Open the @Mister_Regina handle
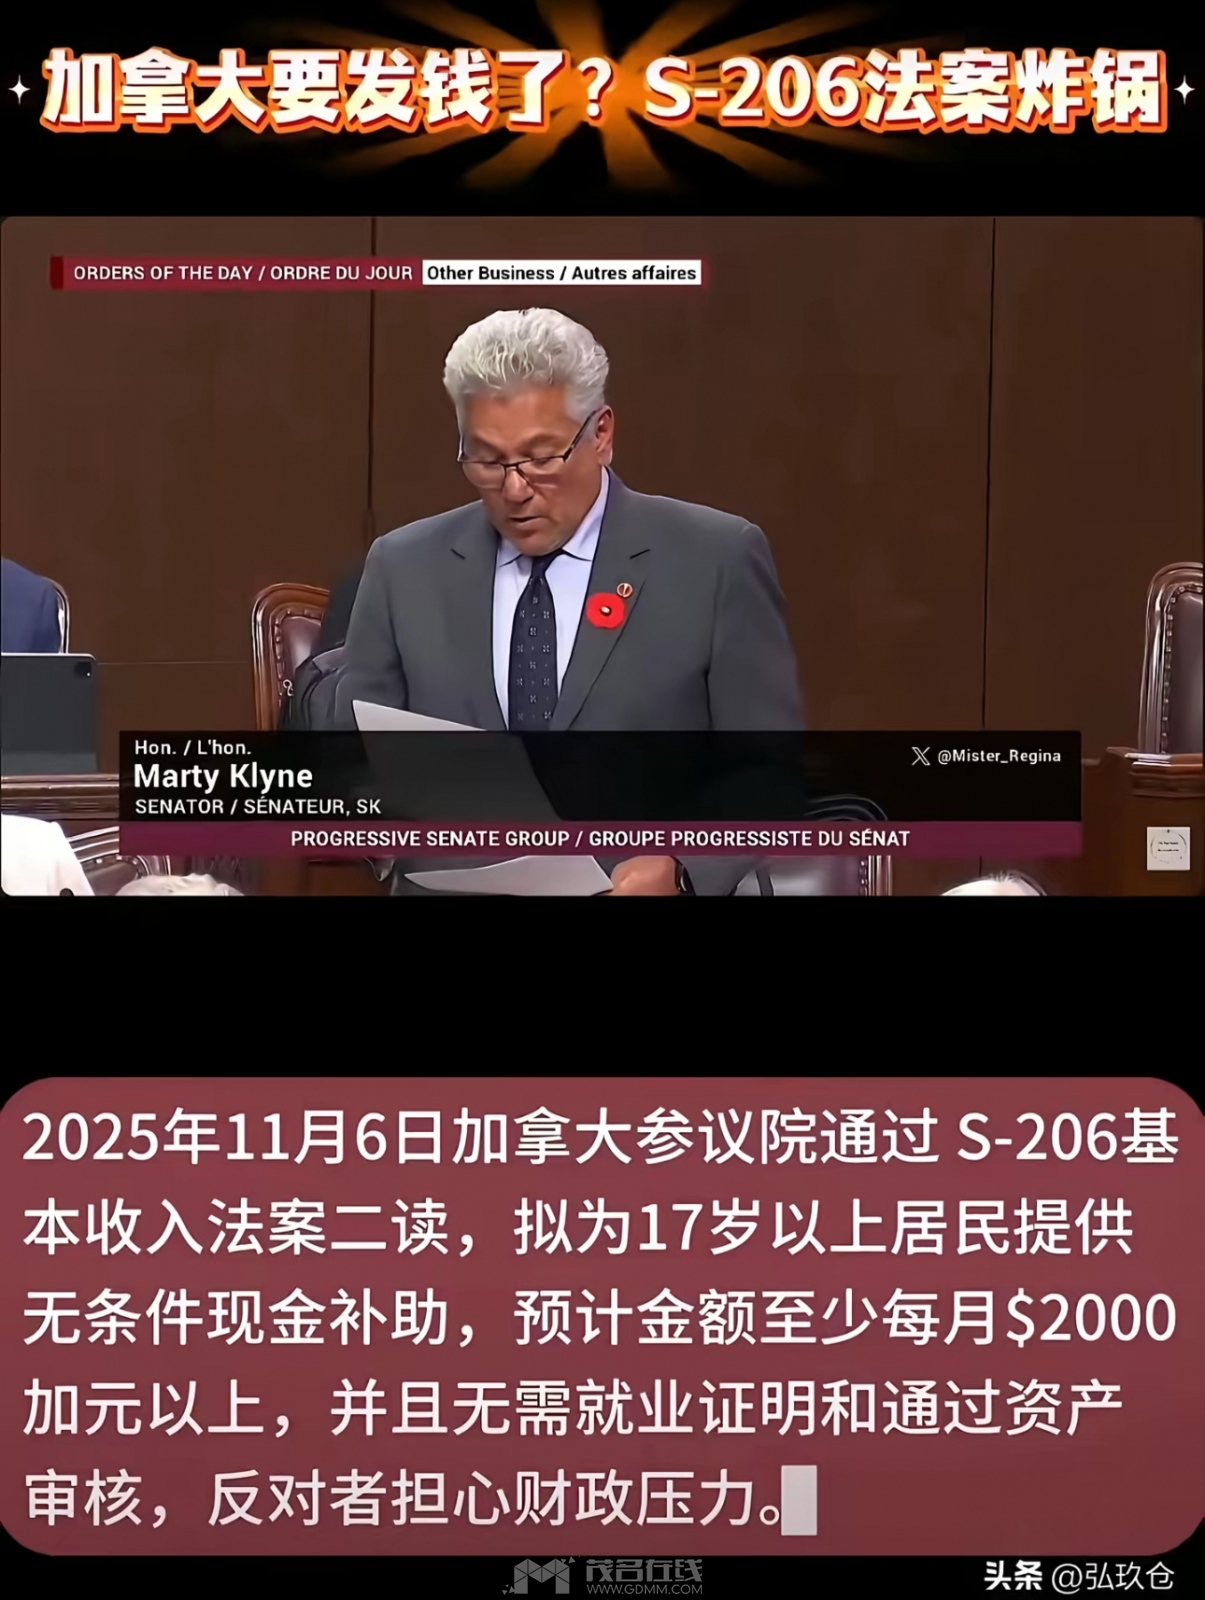 tap(998, 756)
